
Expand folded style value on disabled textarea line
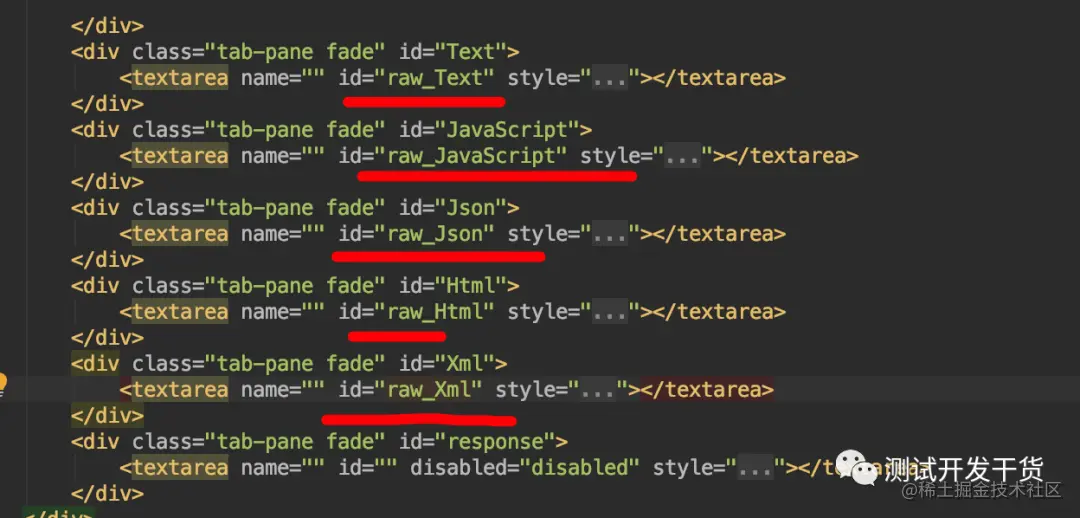(x=755, y=468)
